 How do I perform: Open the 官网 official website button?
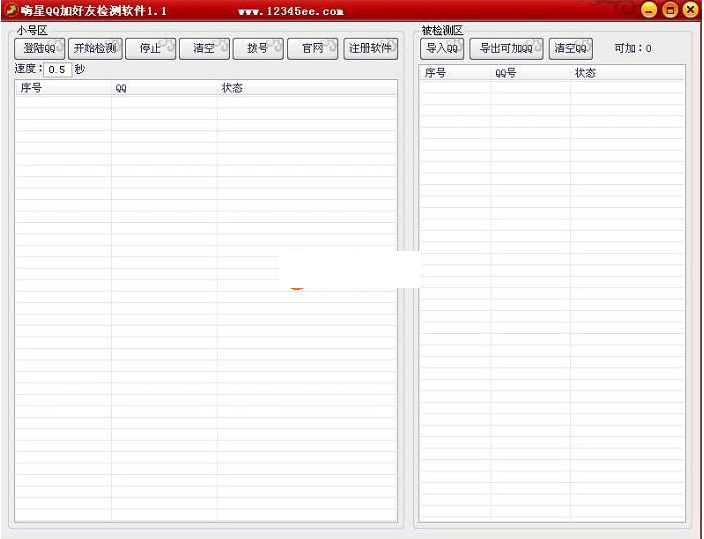click(313, 49)
